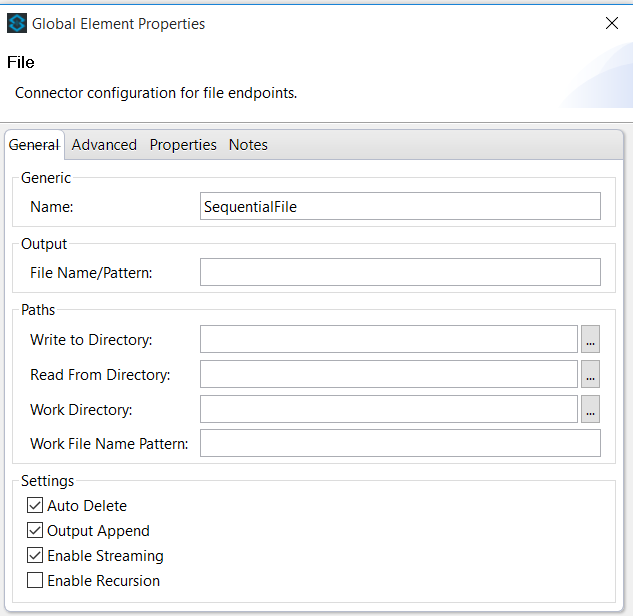Click the Read From Directory text field
Viewport: 633px width, 616px height.
[x=388, y=375]
